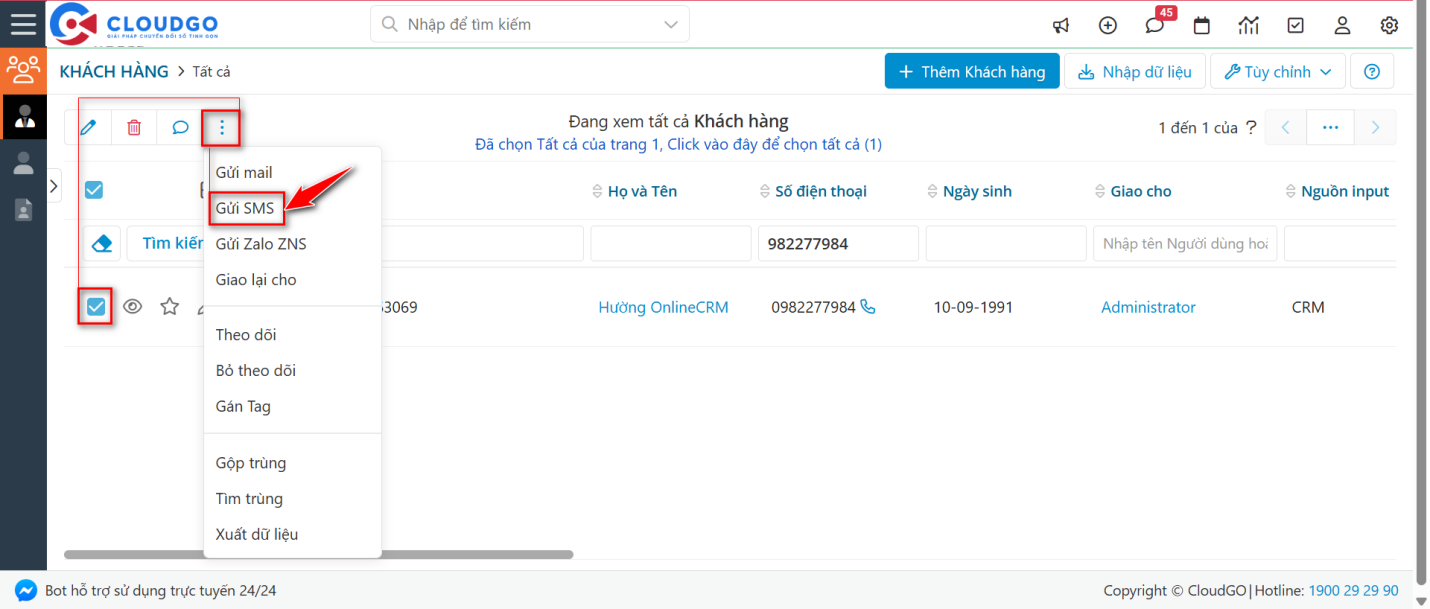
Task: Open the settings gear icon
Action: [1389, 25]
